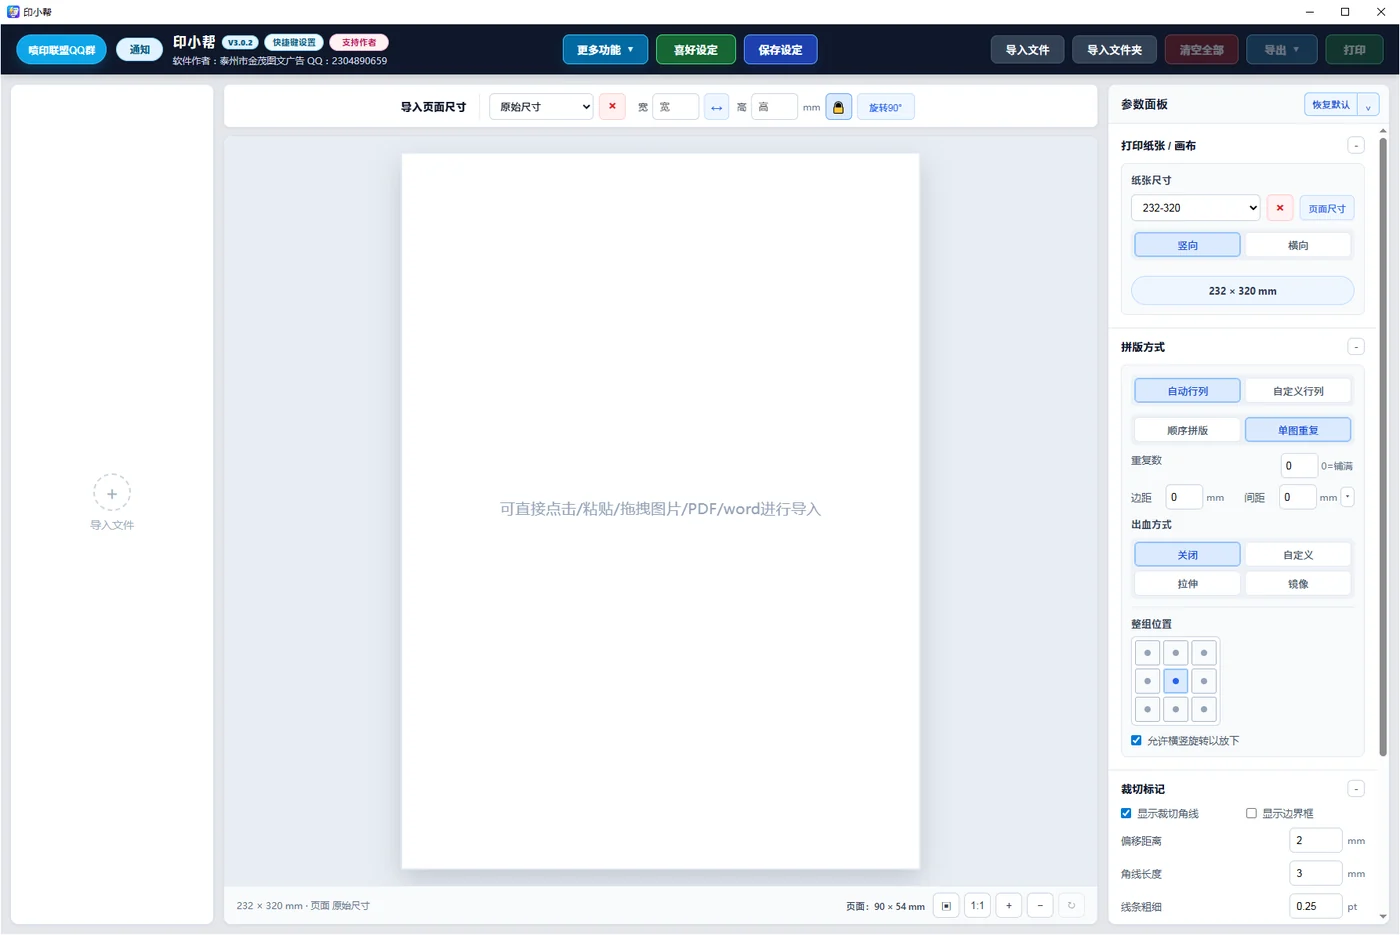Screen dimensions: 1400x935
Task: Zoom out with the minus button
Action: [1040, 906]
